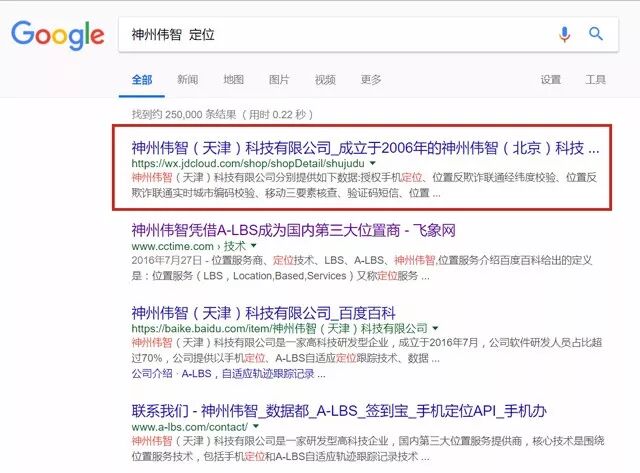This screenshot has height=473, width=640.
Task: Open the 更多 menu
Action: [371, 79]
